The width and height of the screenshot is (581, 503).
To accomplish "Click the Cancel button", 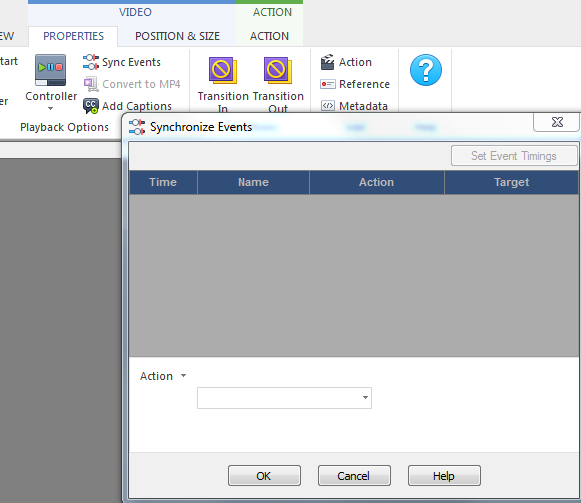I will pyautogui.click(x=354, y=476).
